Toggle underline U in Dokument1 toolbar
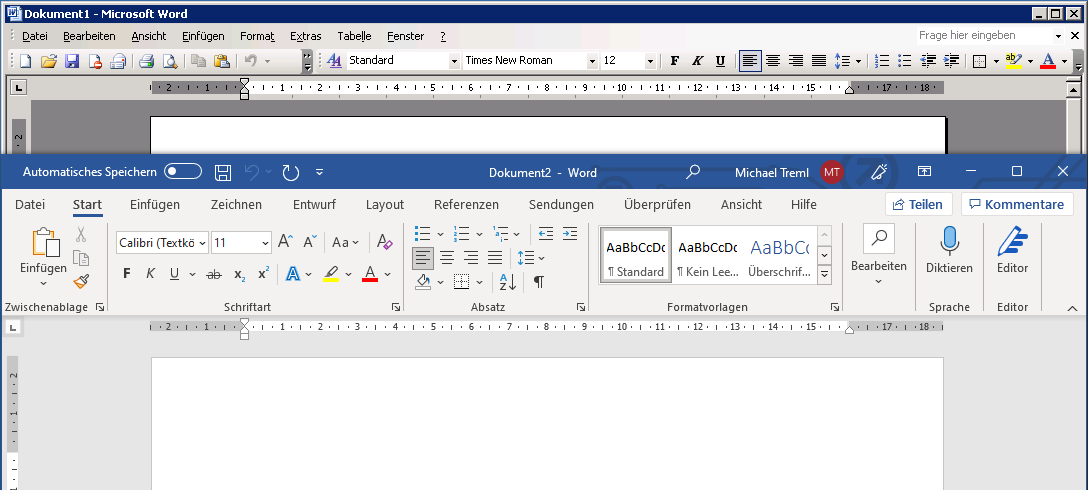This screenshot has height=490, width=1088. [x=720, y=61]
